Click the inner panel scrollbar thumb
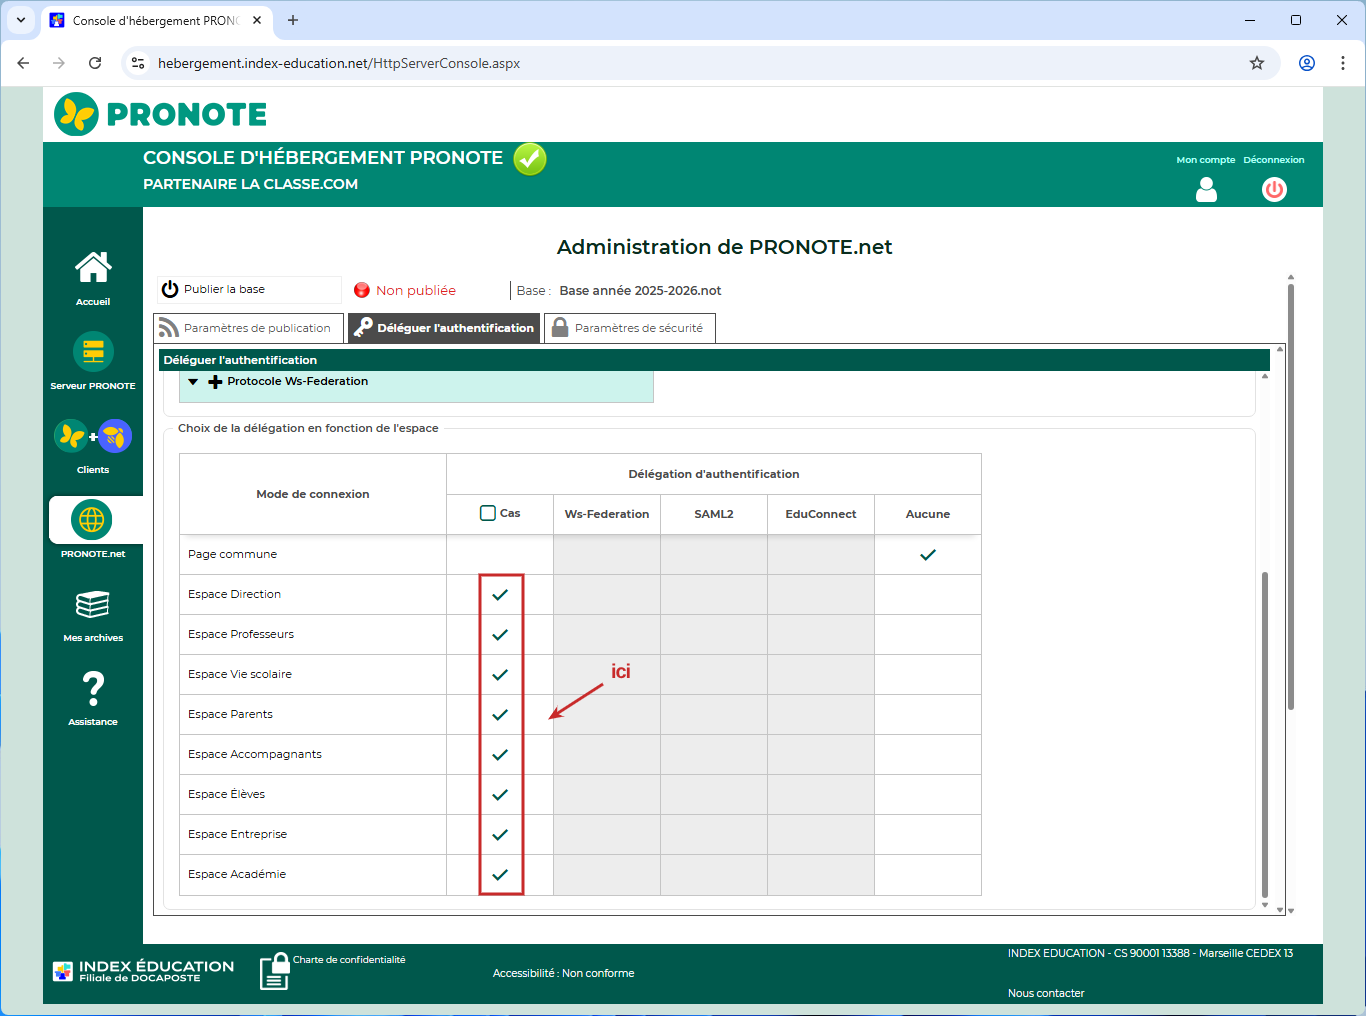 (1265, 735)
